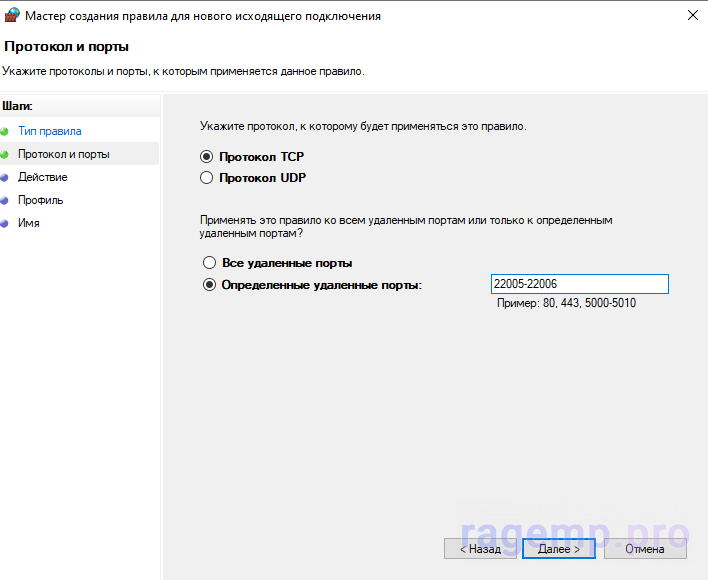Screen dimensions: 708x580
Task: Go to the Протокол и порты step
Action: (64, 154)
